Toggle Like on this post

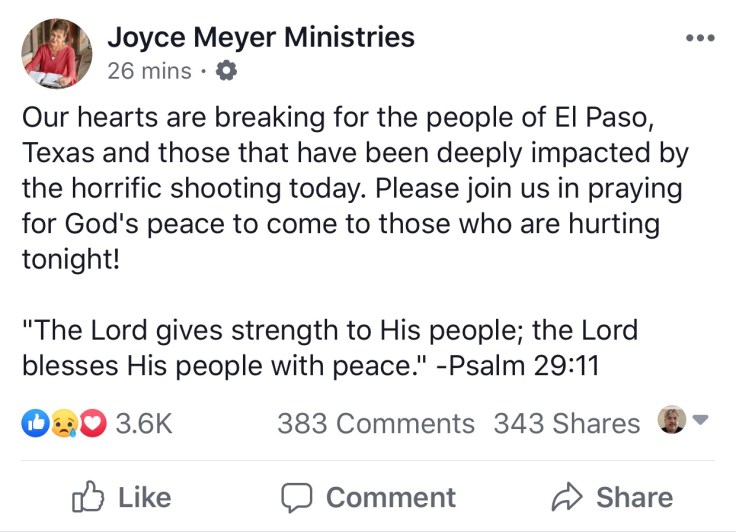click(x=121, y=497)
